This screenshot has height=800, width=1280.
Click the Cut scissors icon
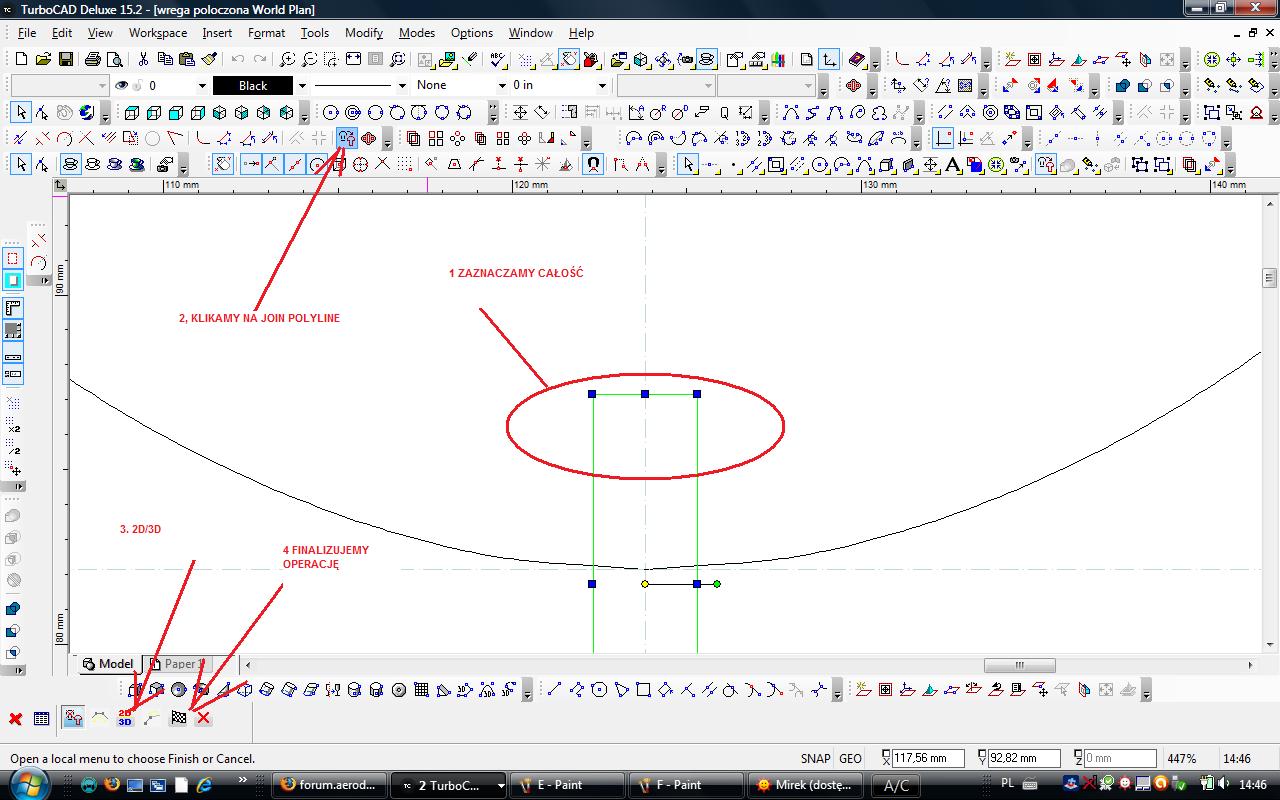(x=143, y=60)
